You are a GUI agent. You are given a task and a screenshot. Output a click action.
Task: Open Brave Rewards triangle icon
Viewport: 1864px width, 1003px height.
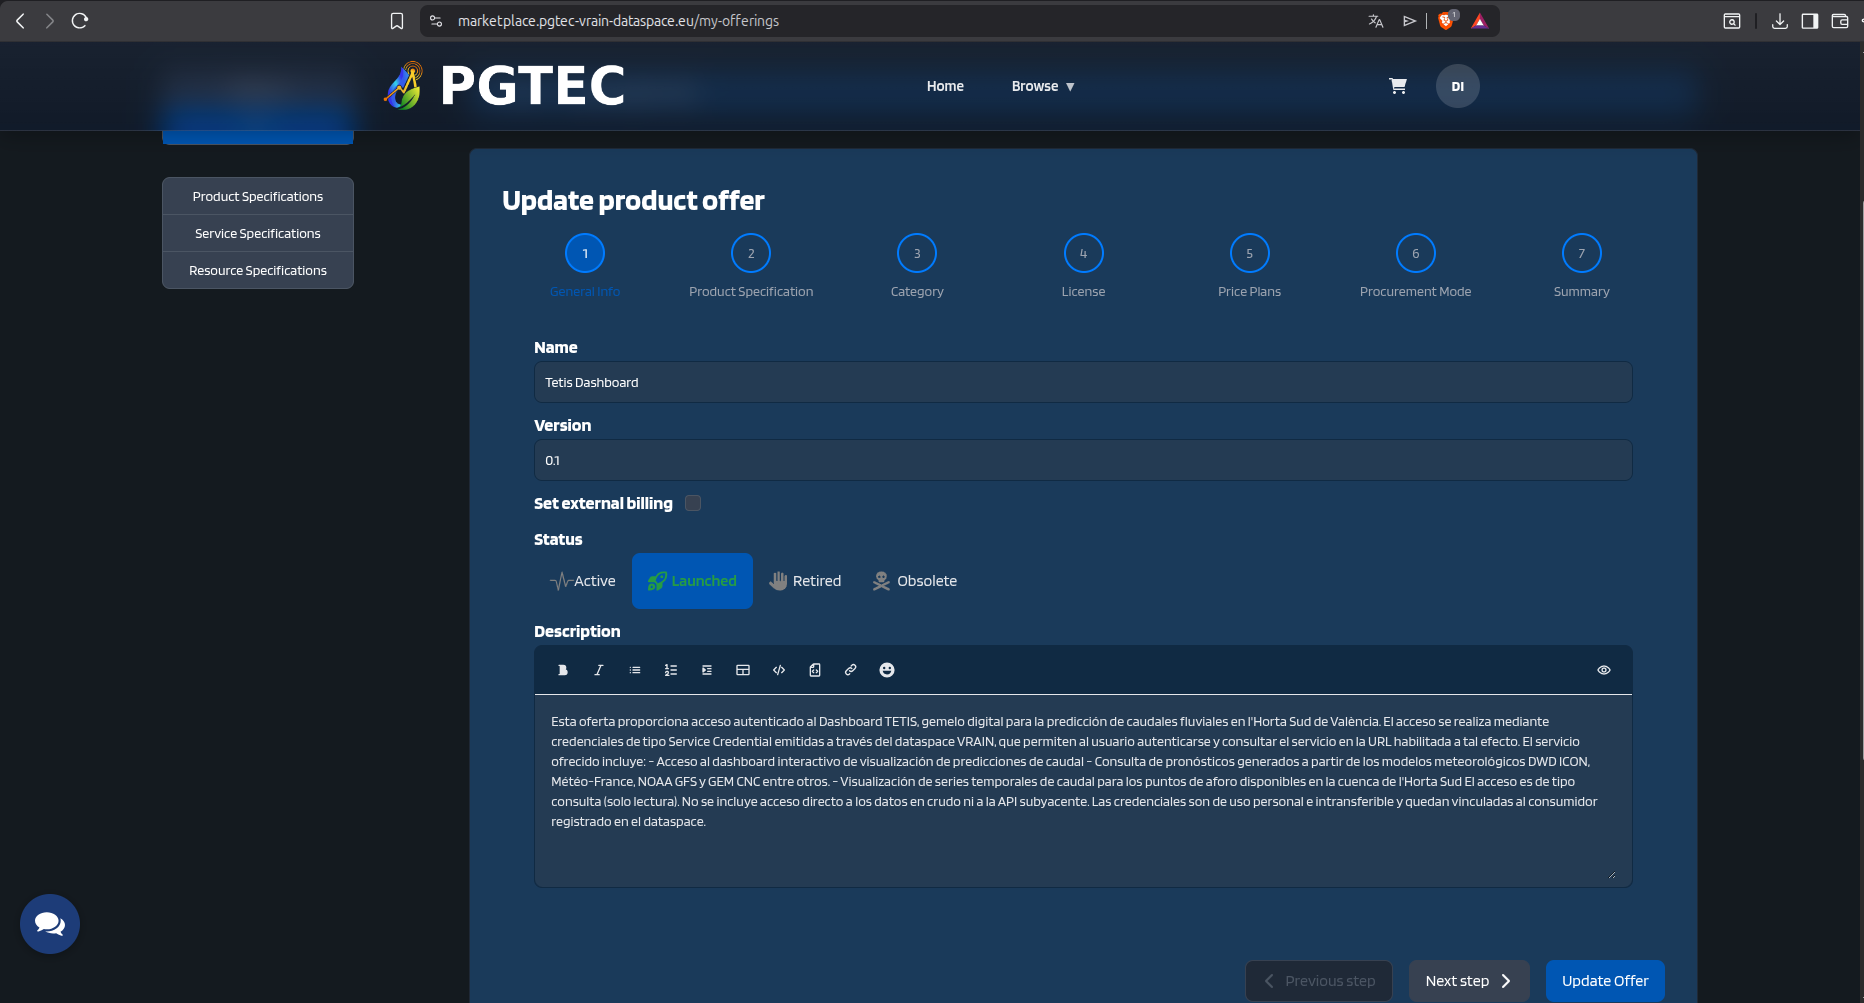pos(1480,21)
